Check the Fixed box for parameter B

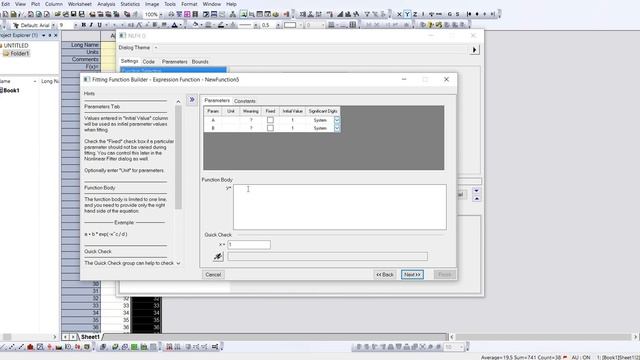[x=270, y=128]
